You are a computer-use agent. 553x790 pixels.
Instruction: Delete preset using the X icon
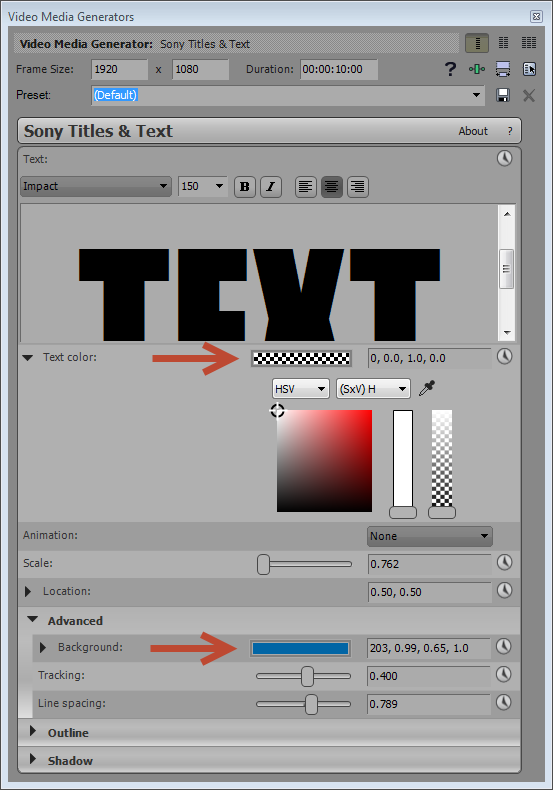[x=528, y=95]
